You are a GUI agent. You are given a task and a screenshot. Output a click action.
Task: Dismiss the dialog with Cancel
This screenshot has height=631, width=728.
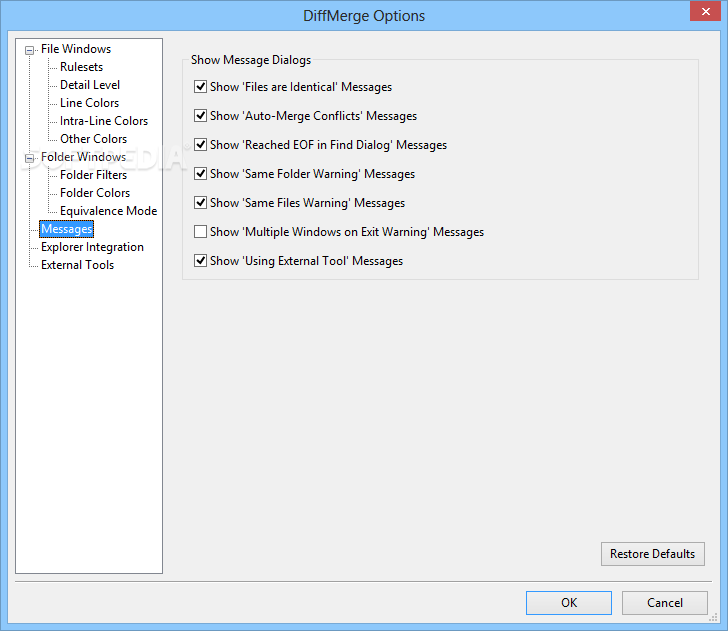(x=664, y=603)
